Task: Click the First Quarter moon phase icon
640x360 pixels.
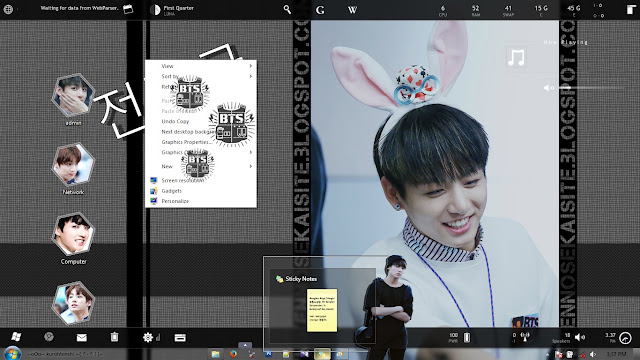Action: pyautogui.click(x=155, y=10)
